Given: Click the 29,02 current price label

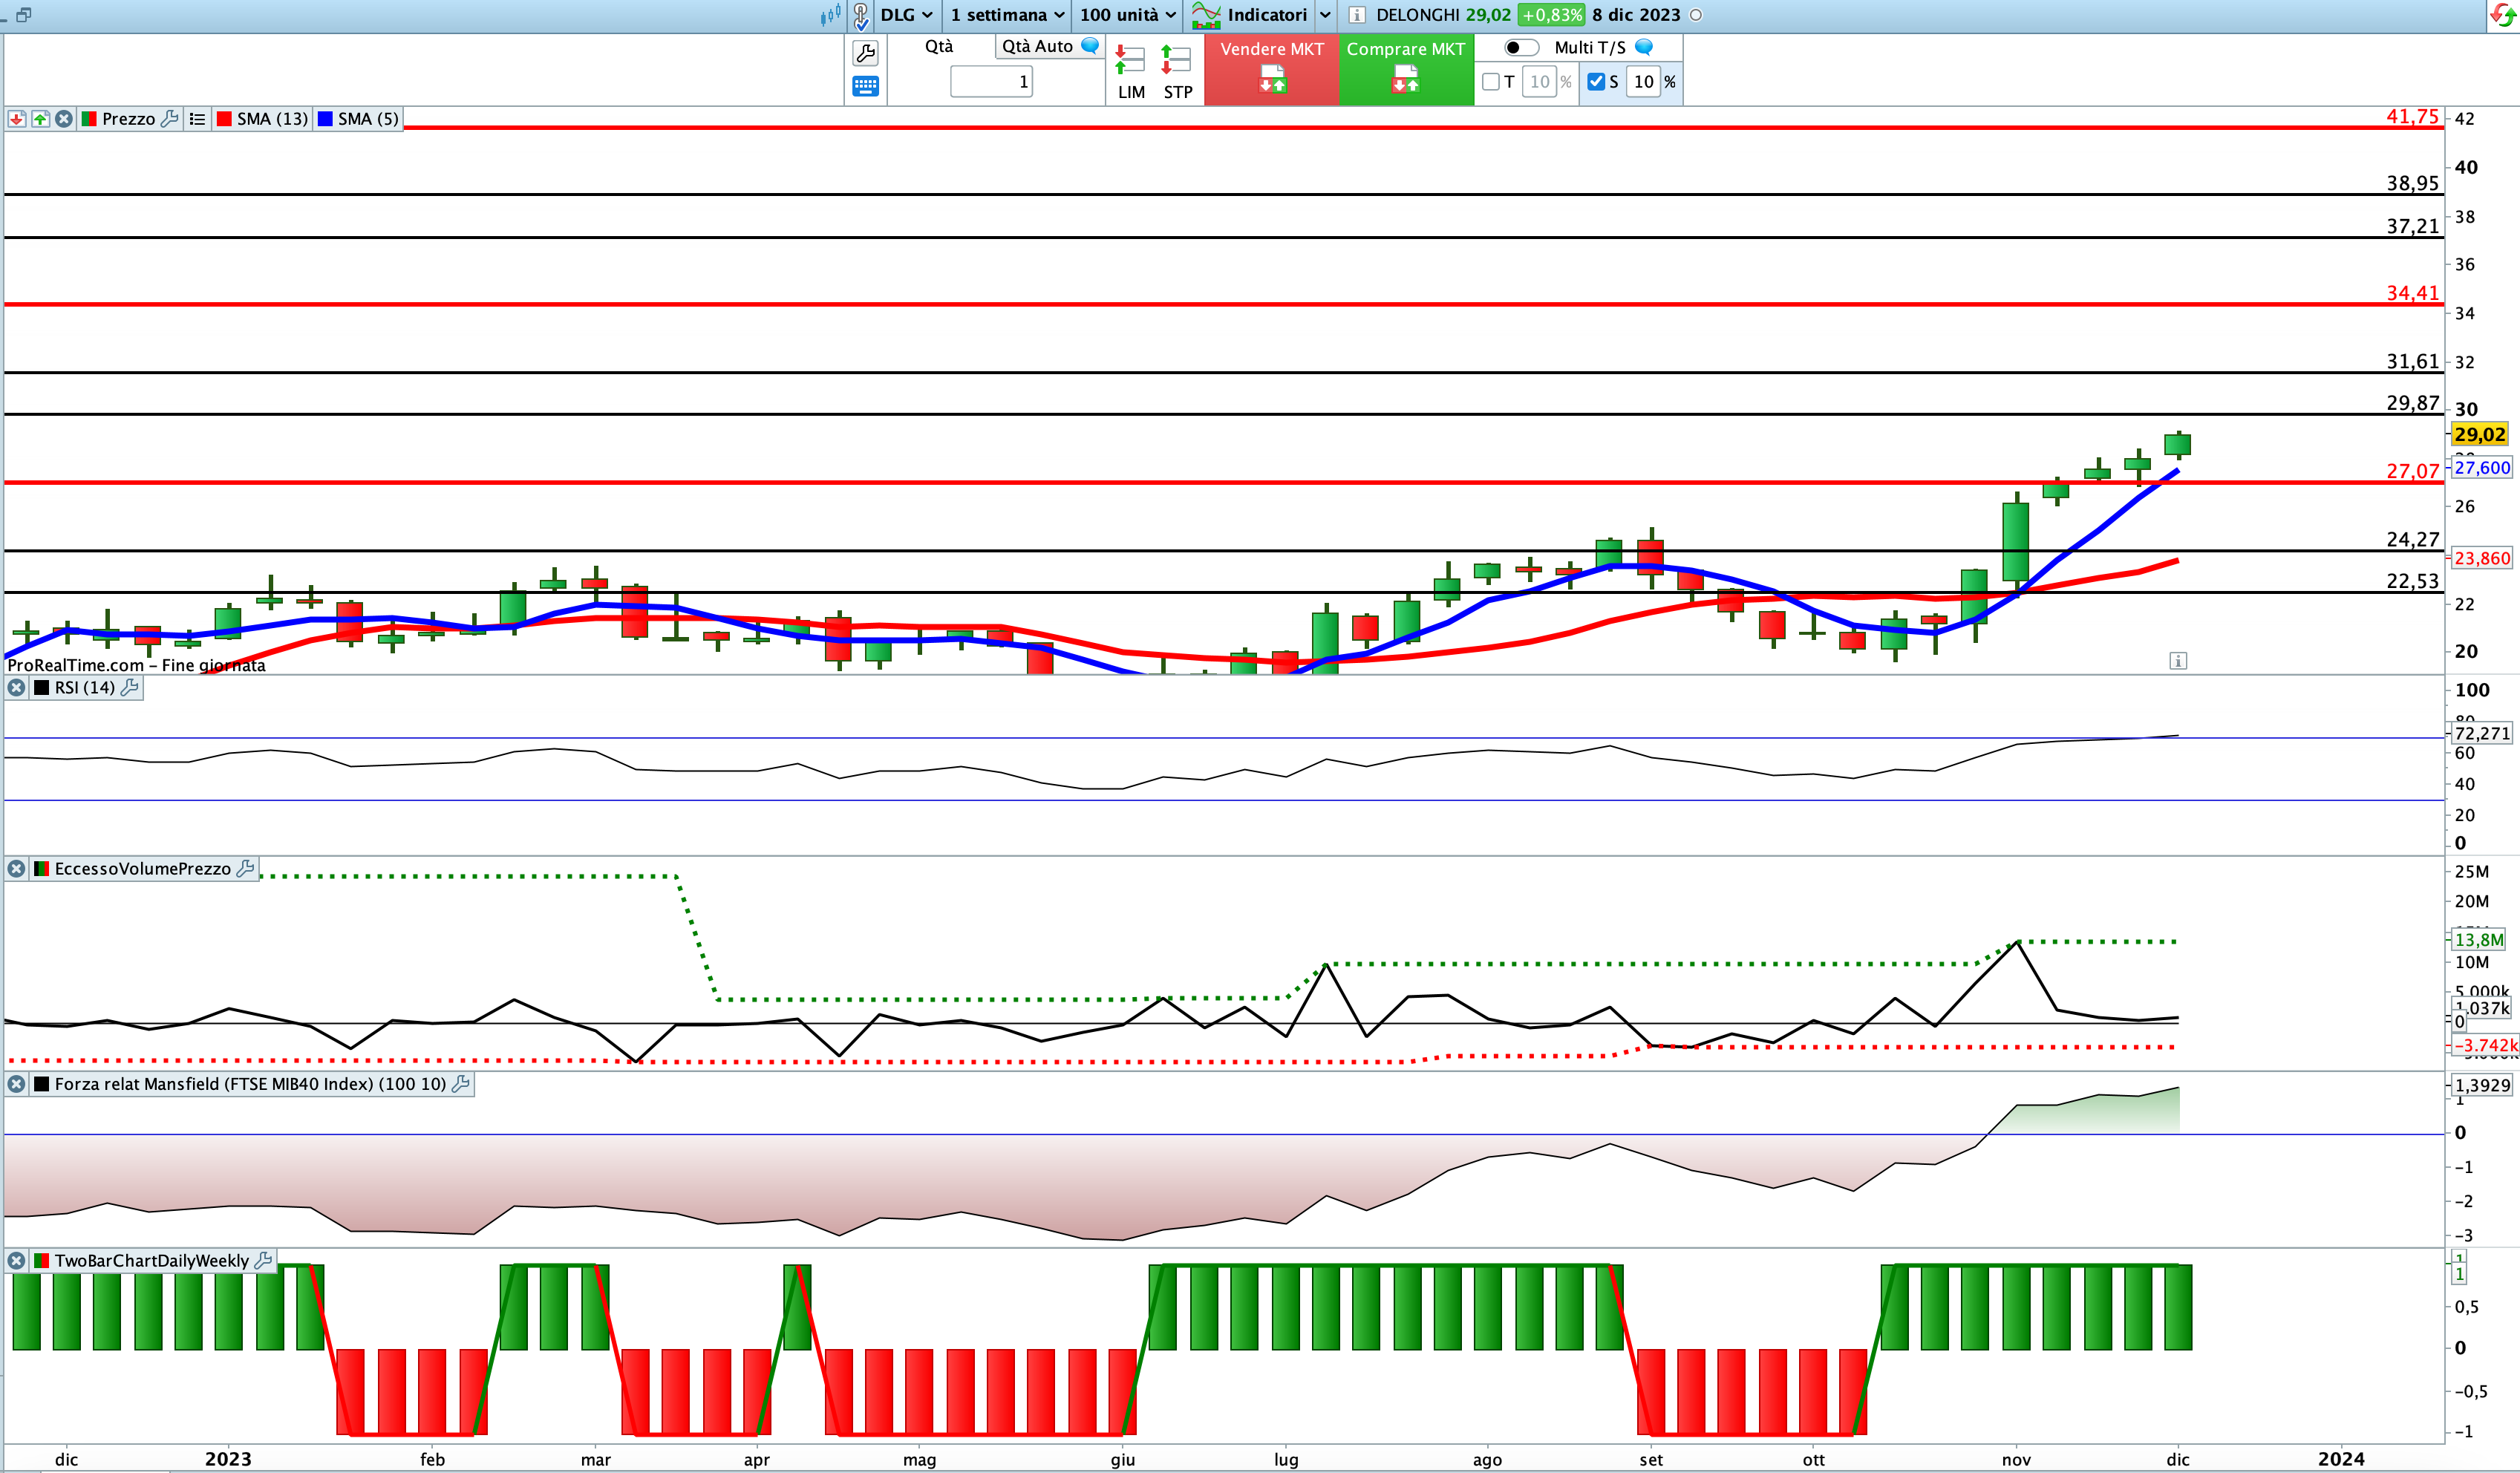Looking at the screenshot, I should tap(2480, 435).
